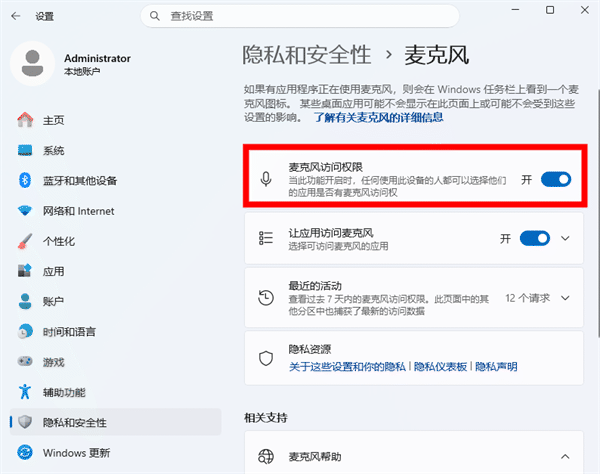Open 了解有关麦克风的详细信息 link
Viewport: 600px width, 474px height.
pos(378,117)
